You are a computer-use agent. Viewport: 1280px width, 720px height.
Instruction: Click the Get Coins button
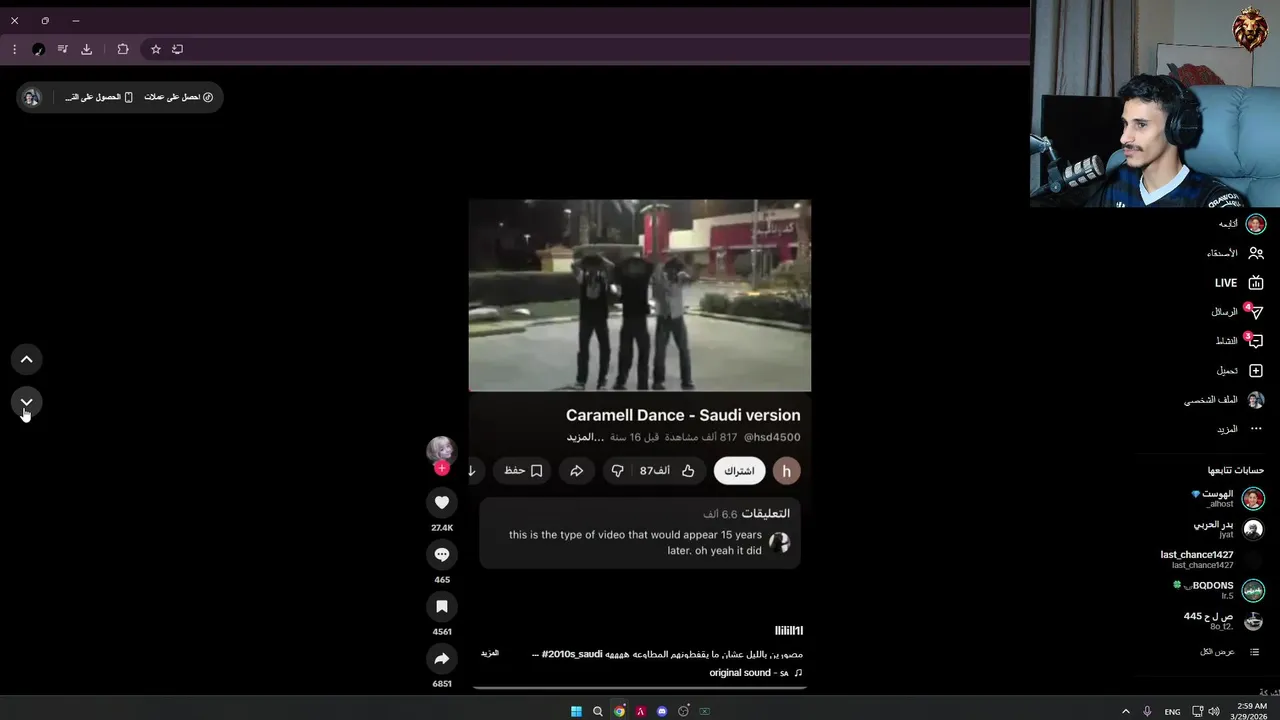point(179,97)
